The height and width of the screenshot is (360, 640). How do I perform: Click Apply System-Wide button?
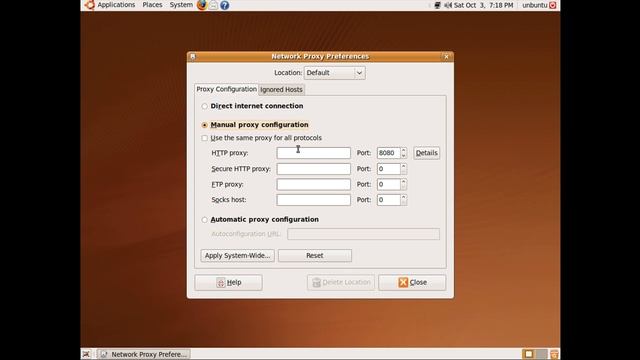(x=238, y=256)
